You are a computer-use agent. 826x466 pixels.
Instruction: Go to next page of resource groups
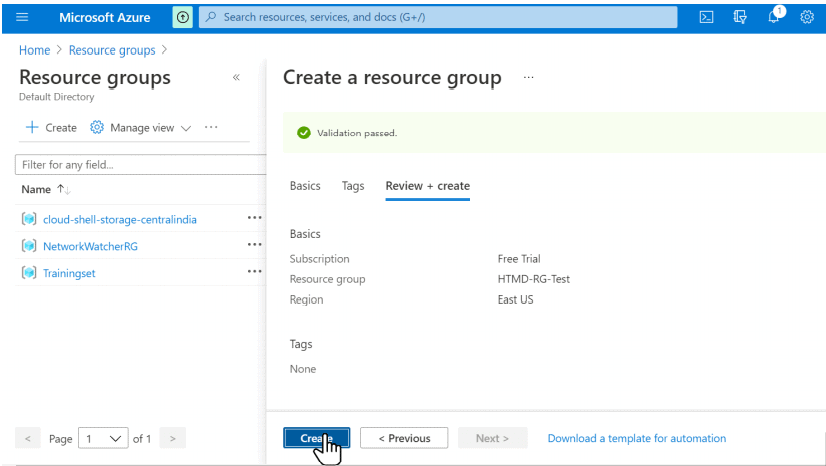point(172,438)
